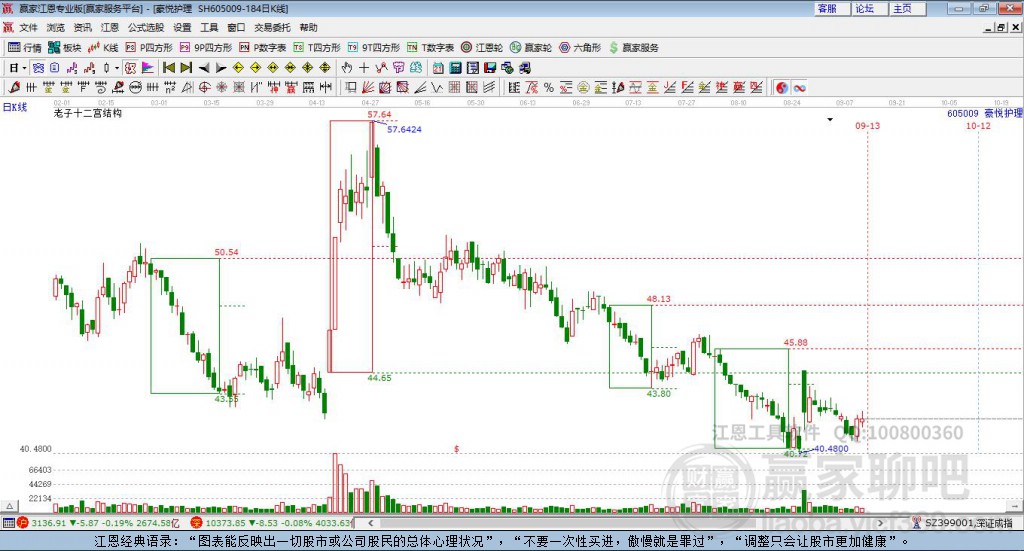Open the T数字表 time table
Viewport: 1024px width, 551px height.
pos(430,48)
